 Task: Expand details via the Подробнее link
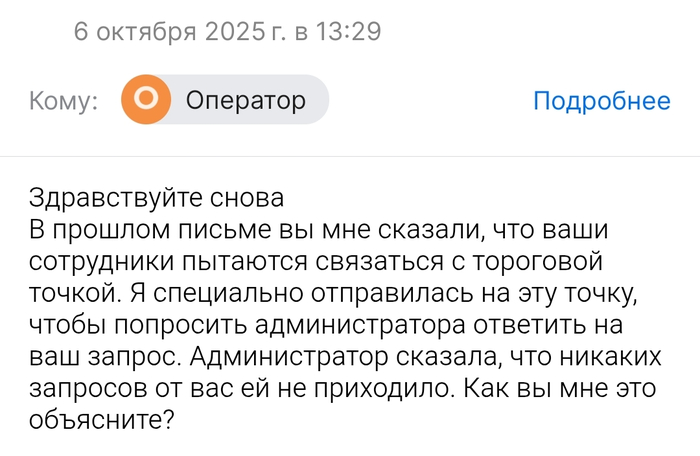[x=601, y=100]
